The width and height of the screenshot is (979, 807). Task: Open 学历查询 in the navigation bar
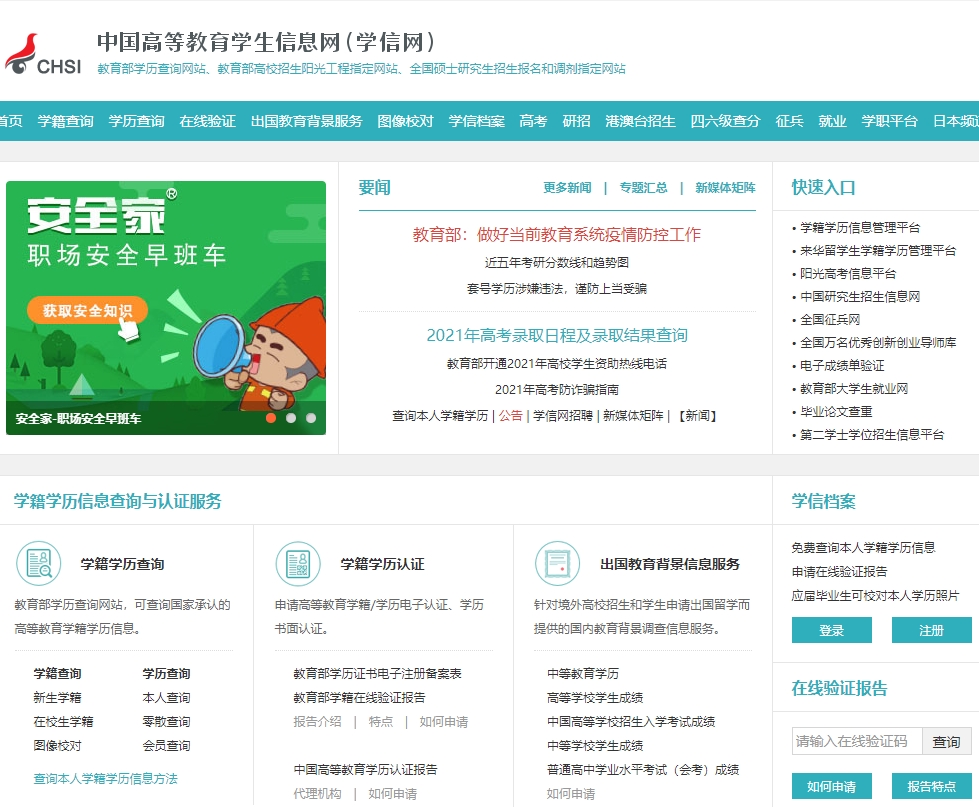click(136, 121)
